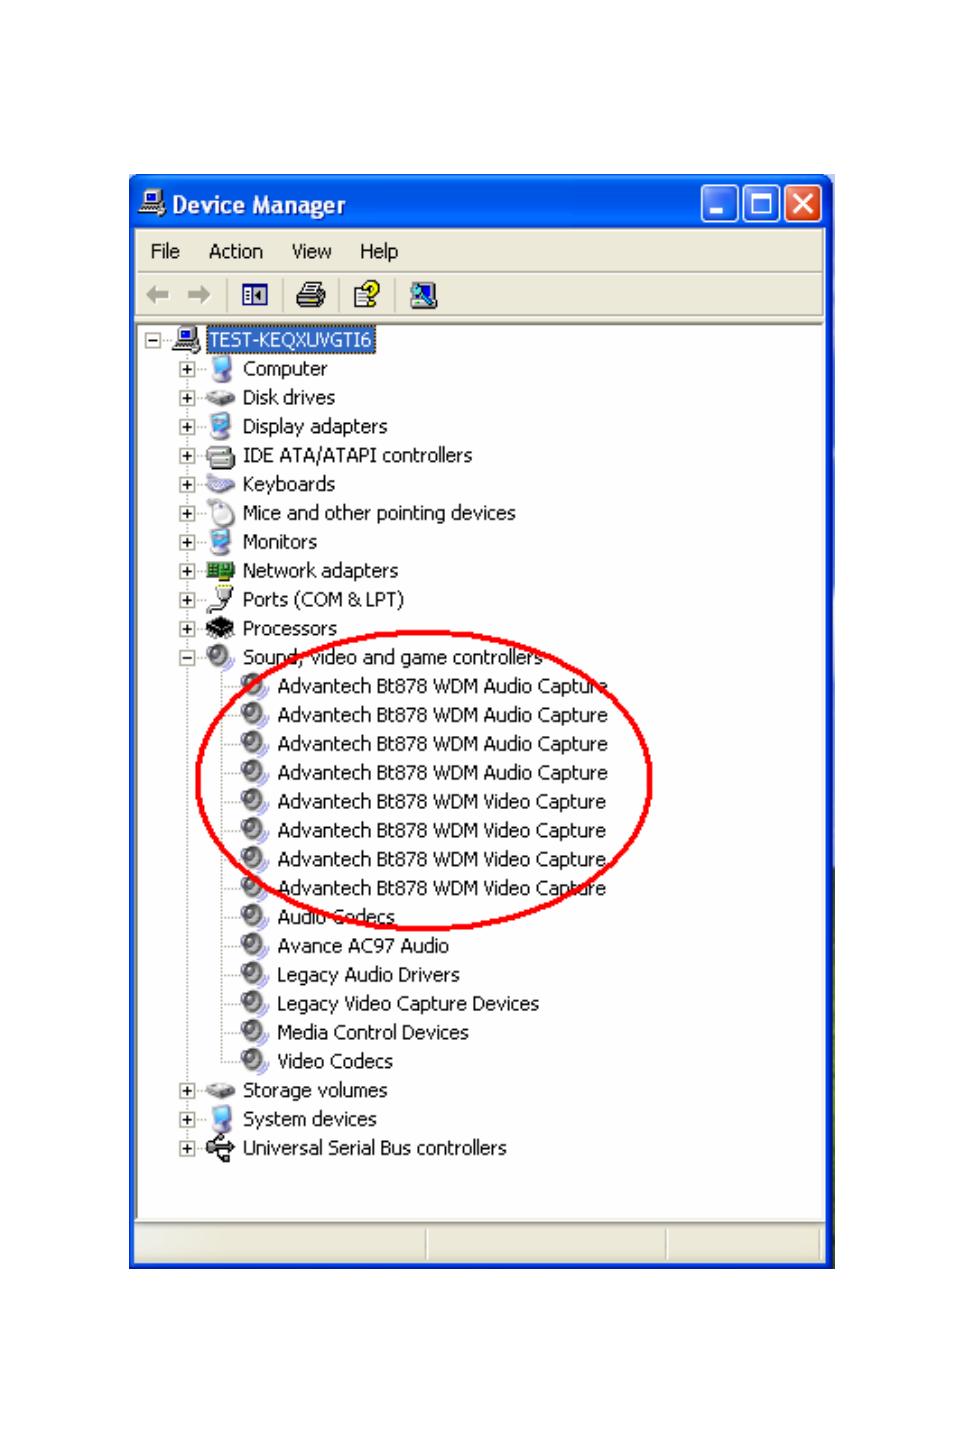Click the Ports (COM & LPT) icon
The image size is (954, 1430).
pyautogui.click(x=221, y=600)
